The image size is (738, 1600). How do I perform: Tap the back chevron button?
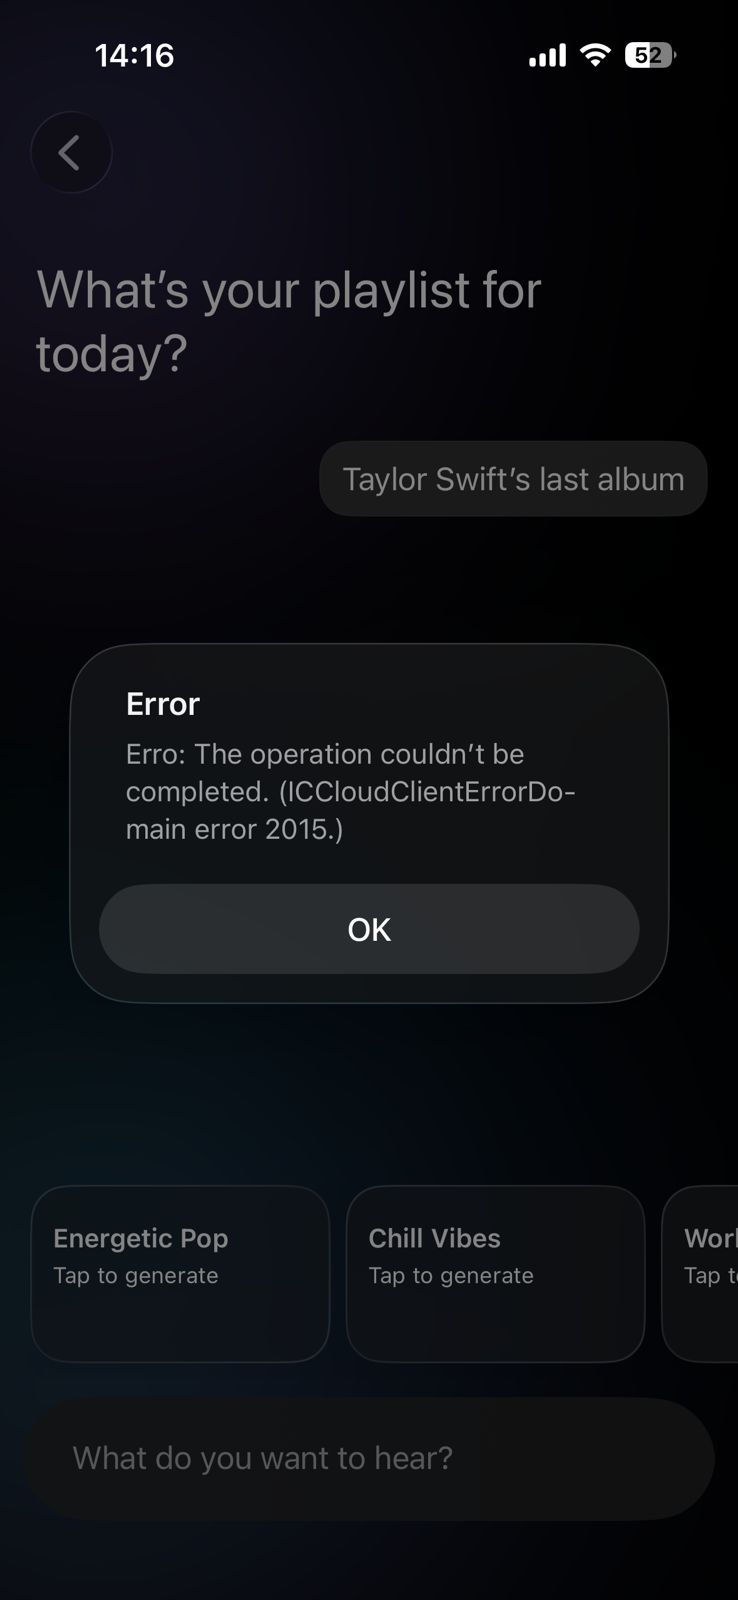point(71,153)
